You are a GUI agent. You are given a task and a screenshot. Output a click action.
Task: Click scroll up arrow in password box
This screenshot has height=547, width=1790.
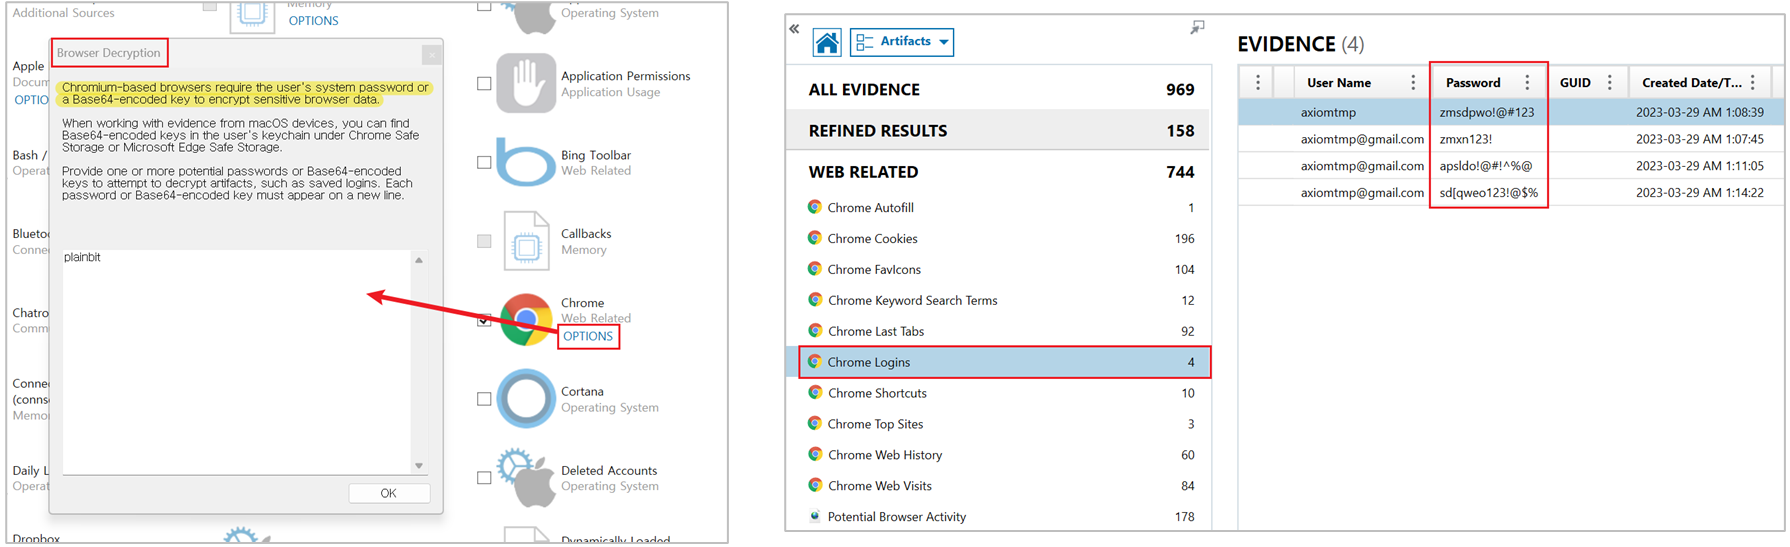419,260
